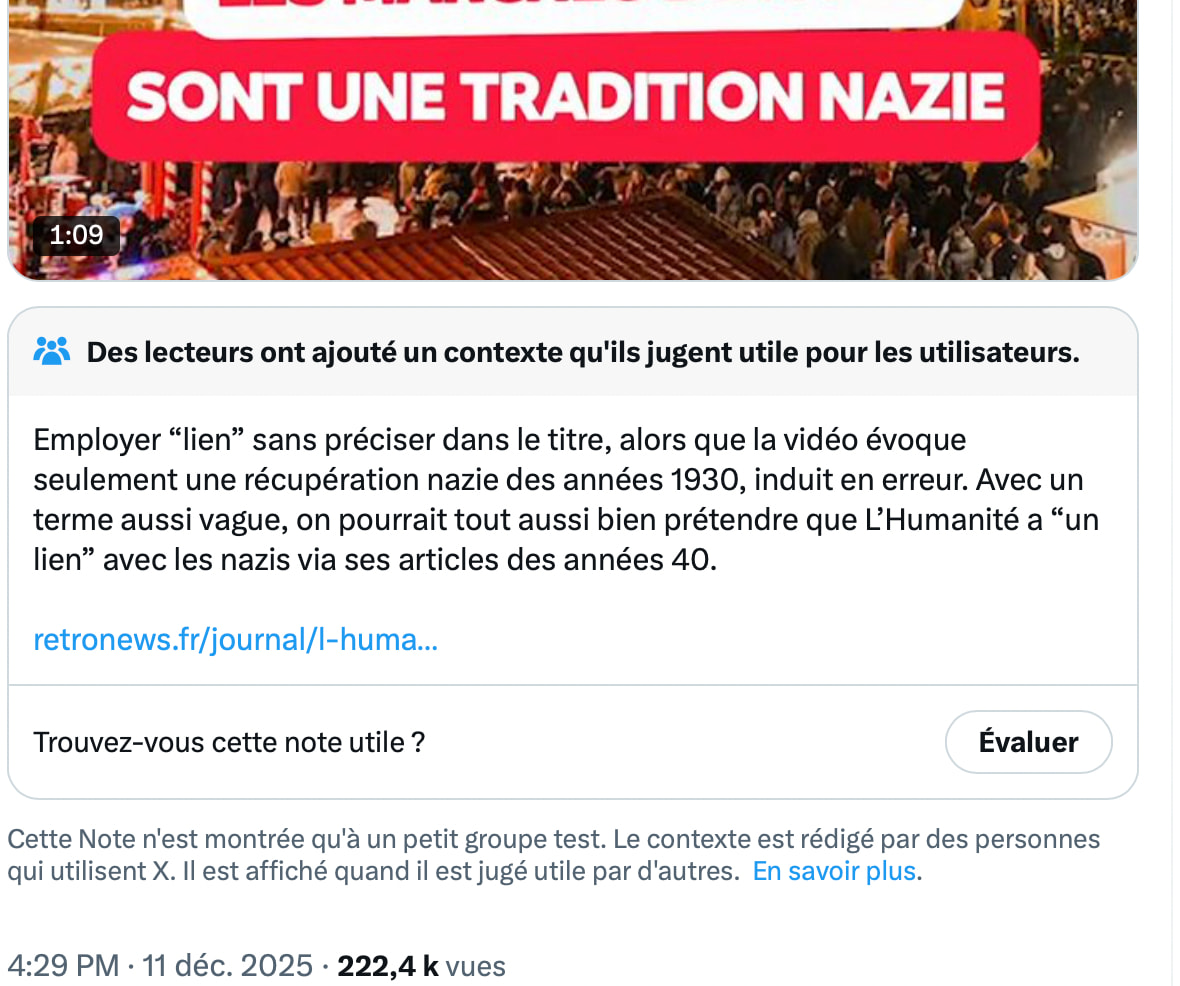Click the 4:29 PM post time
This screenshot has height=986, width=1180.
pyautogui.click(x=63, y=966)
